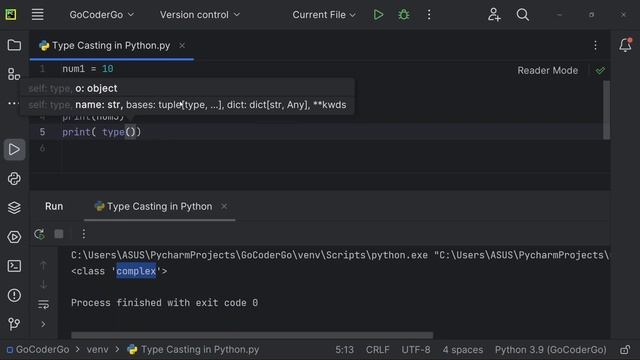This screenshot has width=640, height=360.
Task: Rerun the program with the rerun icon
Action: [x=39, y=234]
